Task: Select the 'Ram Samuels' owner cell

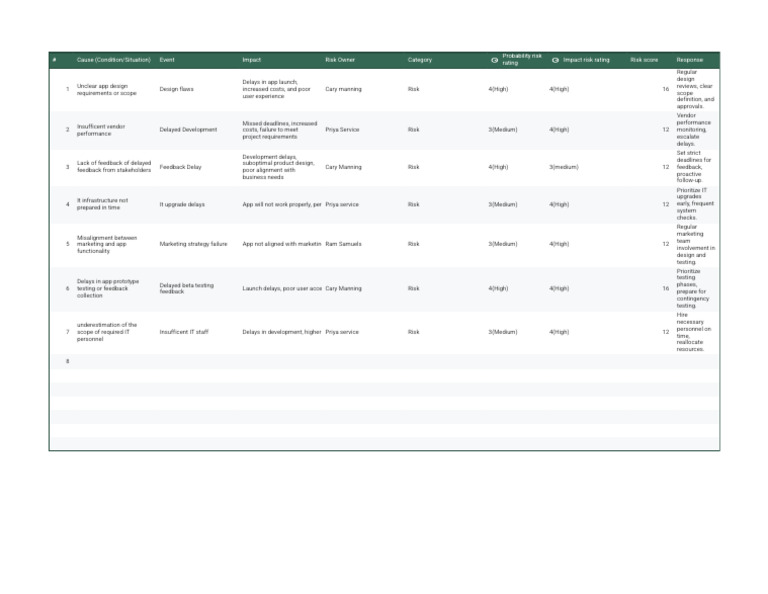Action: tap(343, 244)
